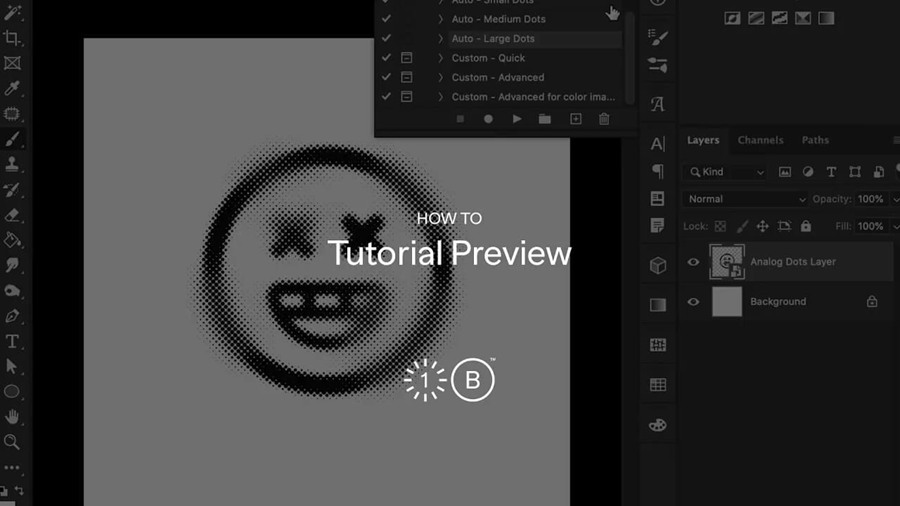Screen dimensions: 900x506
Task: Open the Paths tab
Action: click(x=815, y=140)
